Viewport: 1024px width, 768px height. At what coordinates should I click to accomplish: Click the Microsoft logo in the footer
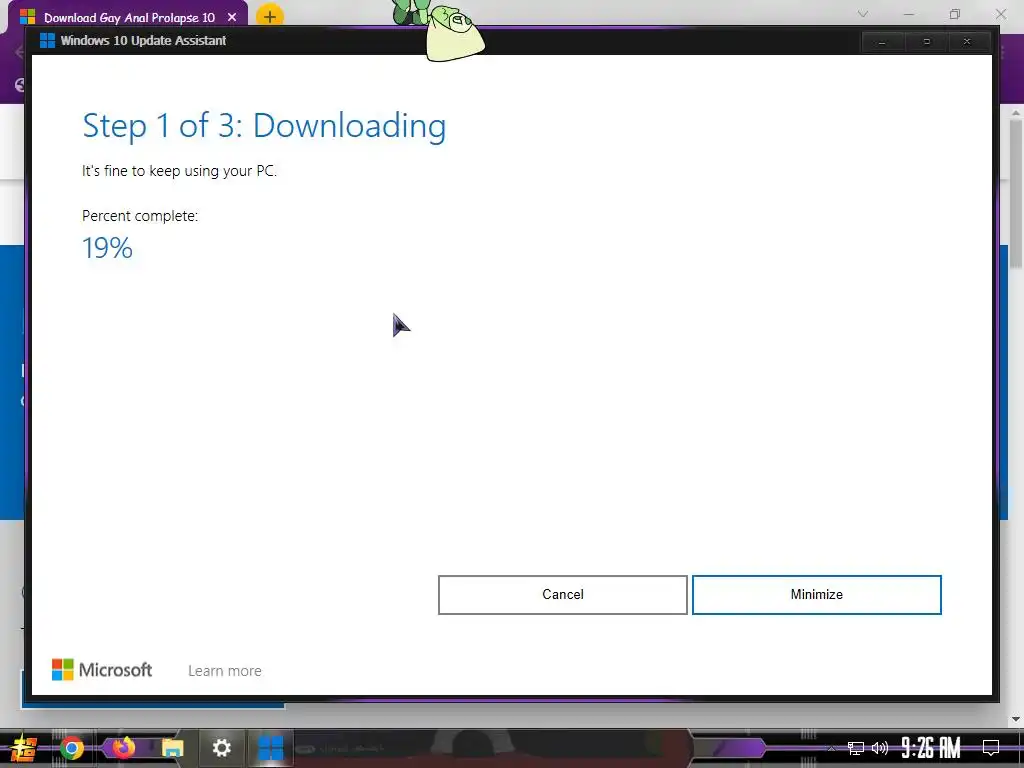tap(102, 669)
